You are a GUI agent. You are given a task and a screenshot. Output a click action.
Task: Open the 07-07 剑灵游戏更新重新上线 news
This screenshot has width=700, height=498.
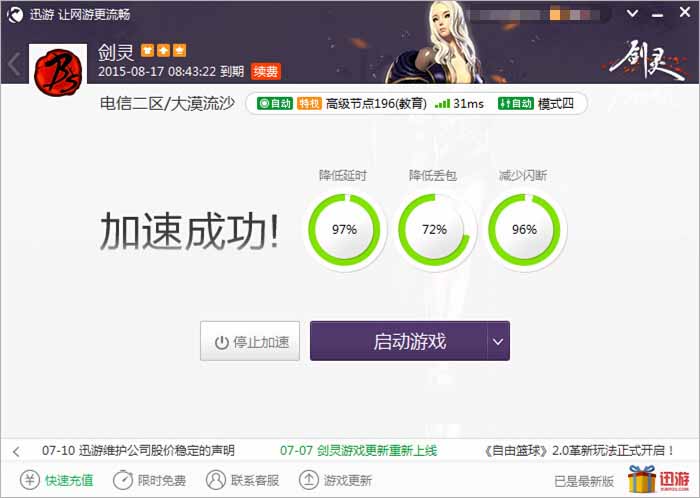click(x=358, y=451)
